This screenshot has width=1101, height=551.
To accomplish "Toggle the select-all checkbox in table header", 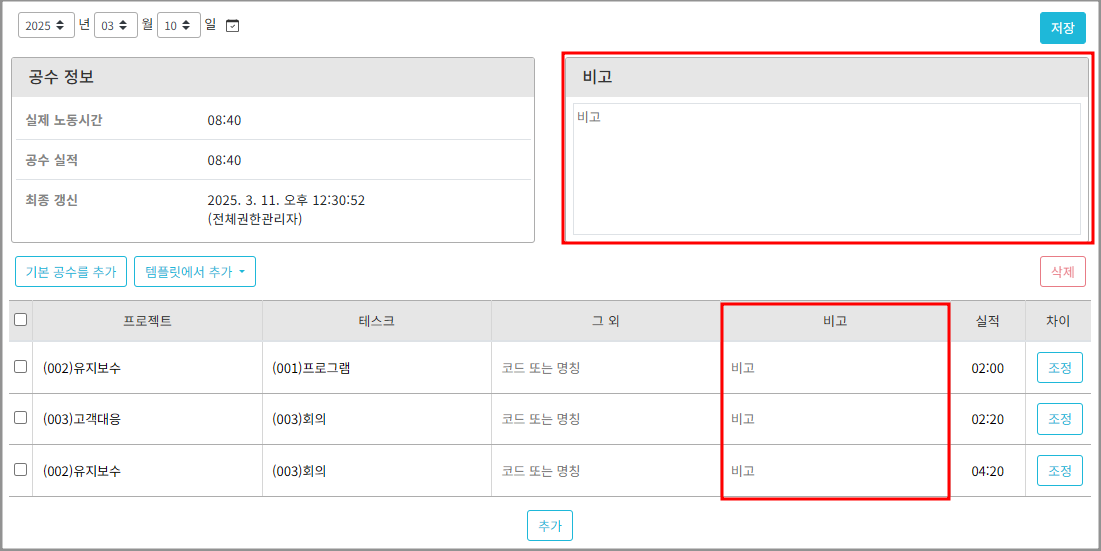I will pos(21,320).
